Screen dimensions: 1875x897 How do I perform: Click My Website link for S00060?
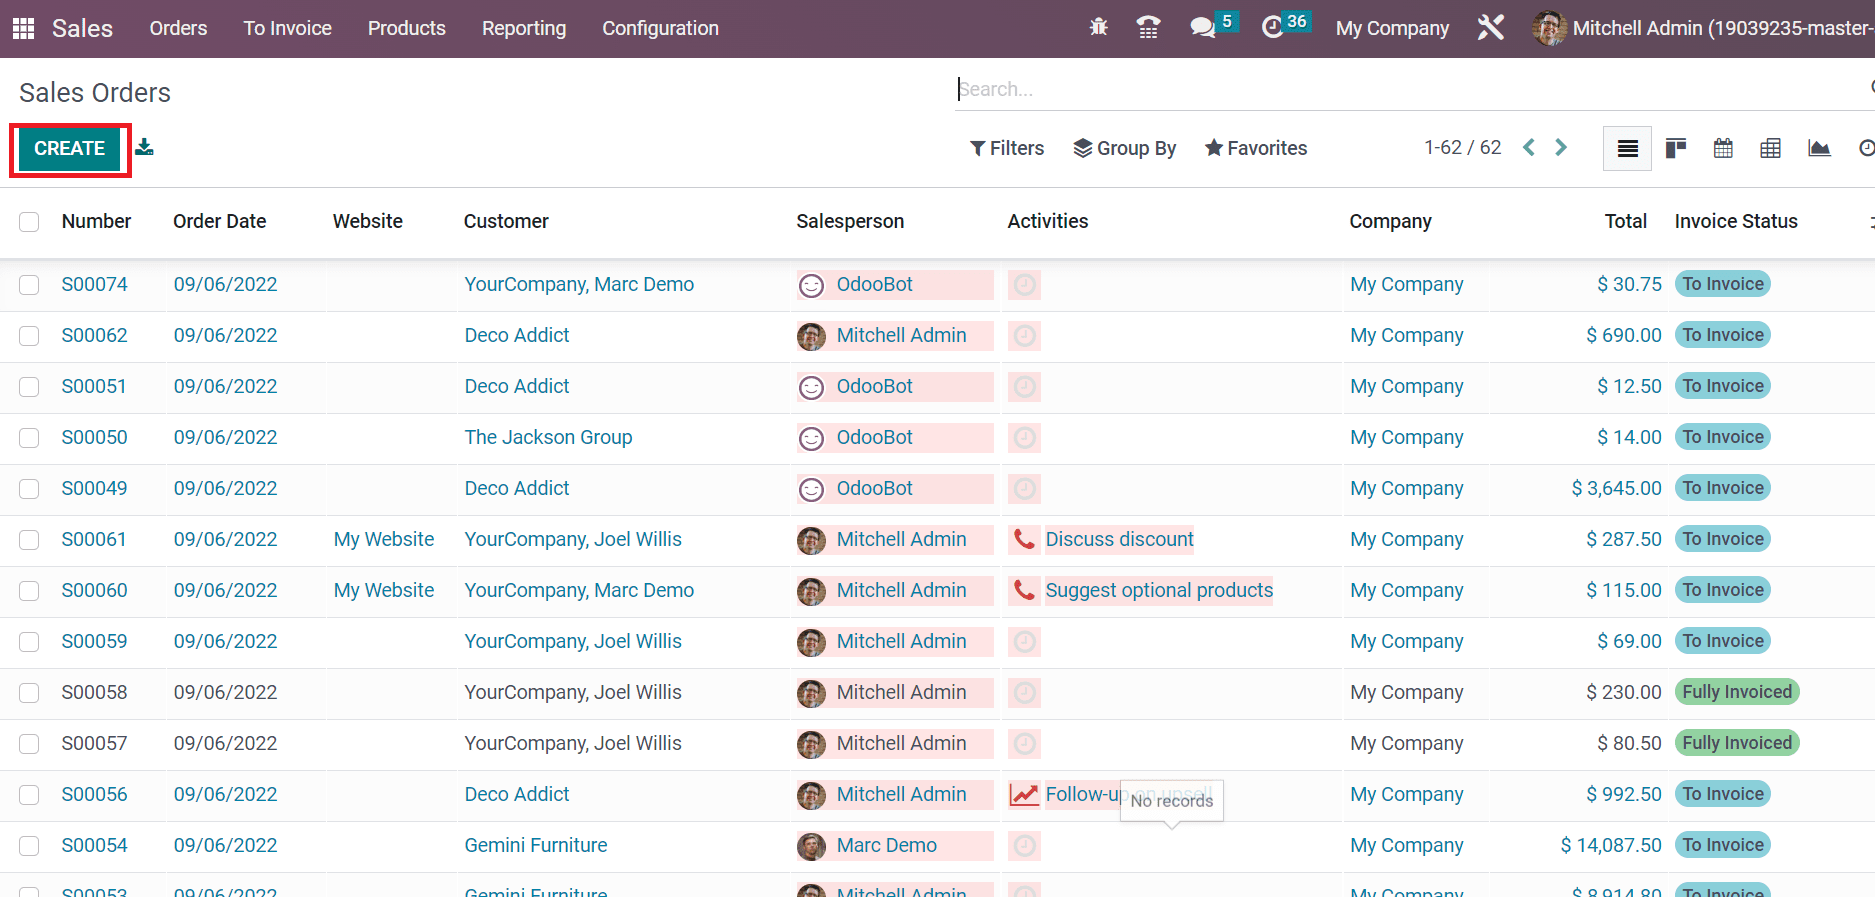384,591
